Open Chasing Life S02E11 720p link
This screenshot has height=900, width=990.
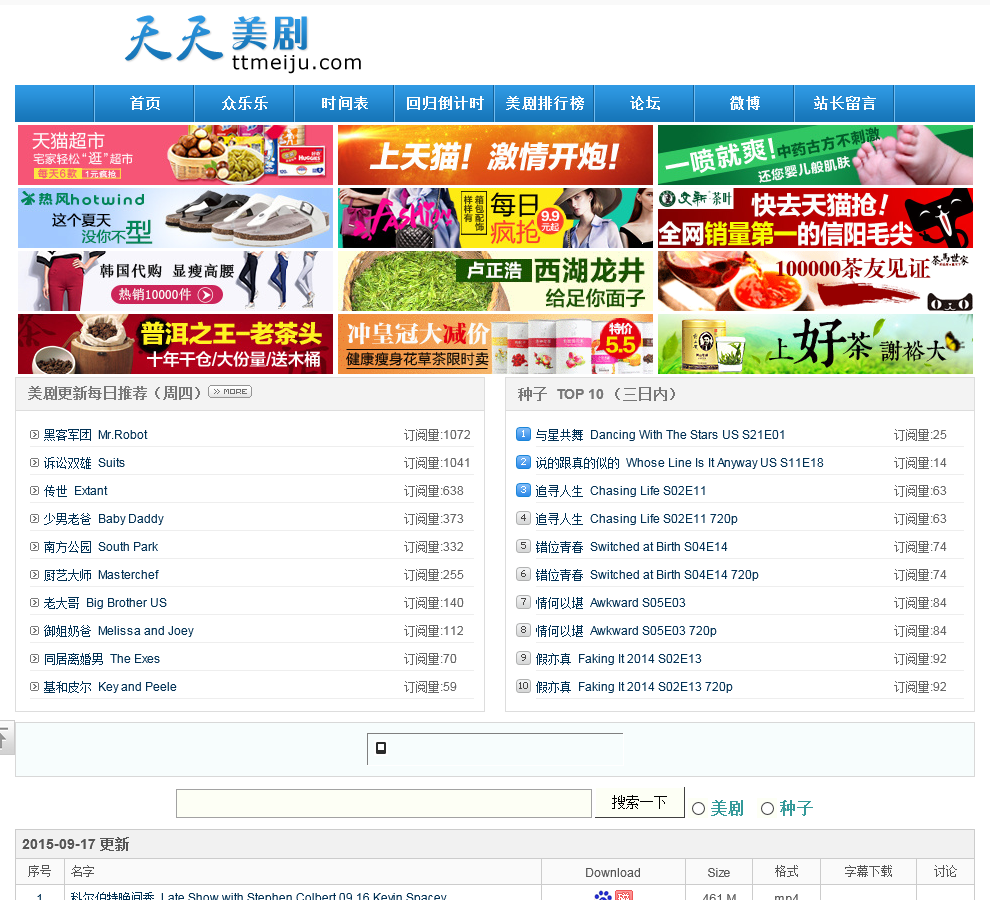coord(636,519)
